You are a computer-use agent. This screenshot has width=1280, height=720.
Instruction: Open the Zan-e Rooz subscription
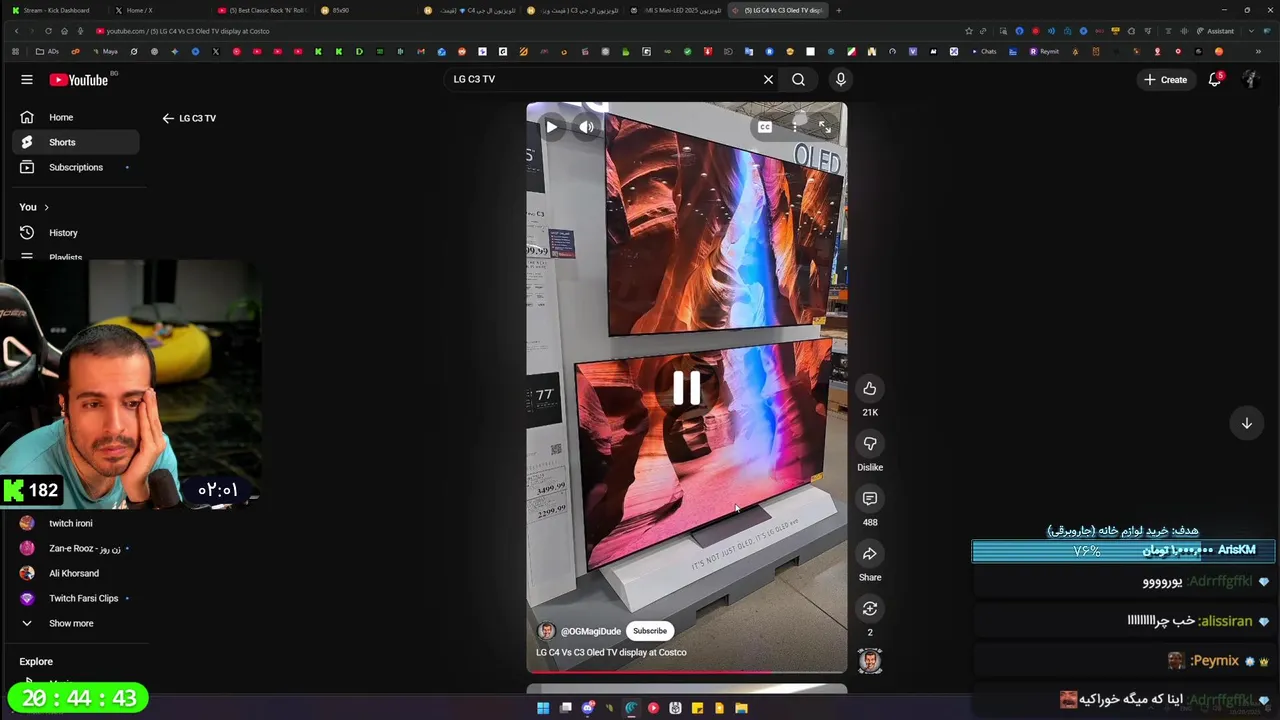[76, 548]
